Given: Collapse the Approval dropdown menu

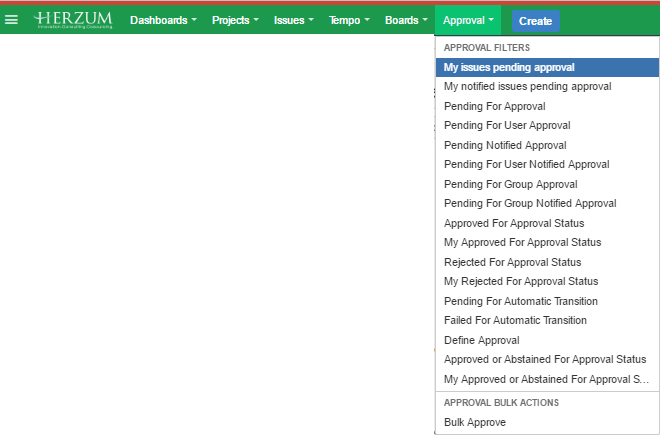Looking at the screenshot, I should [x=468, y=20].
